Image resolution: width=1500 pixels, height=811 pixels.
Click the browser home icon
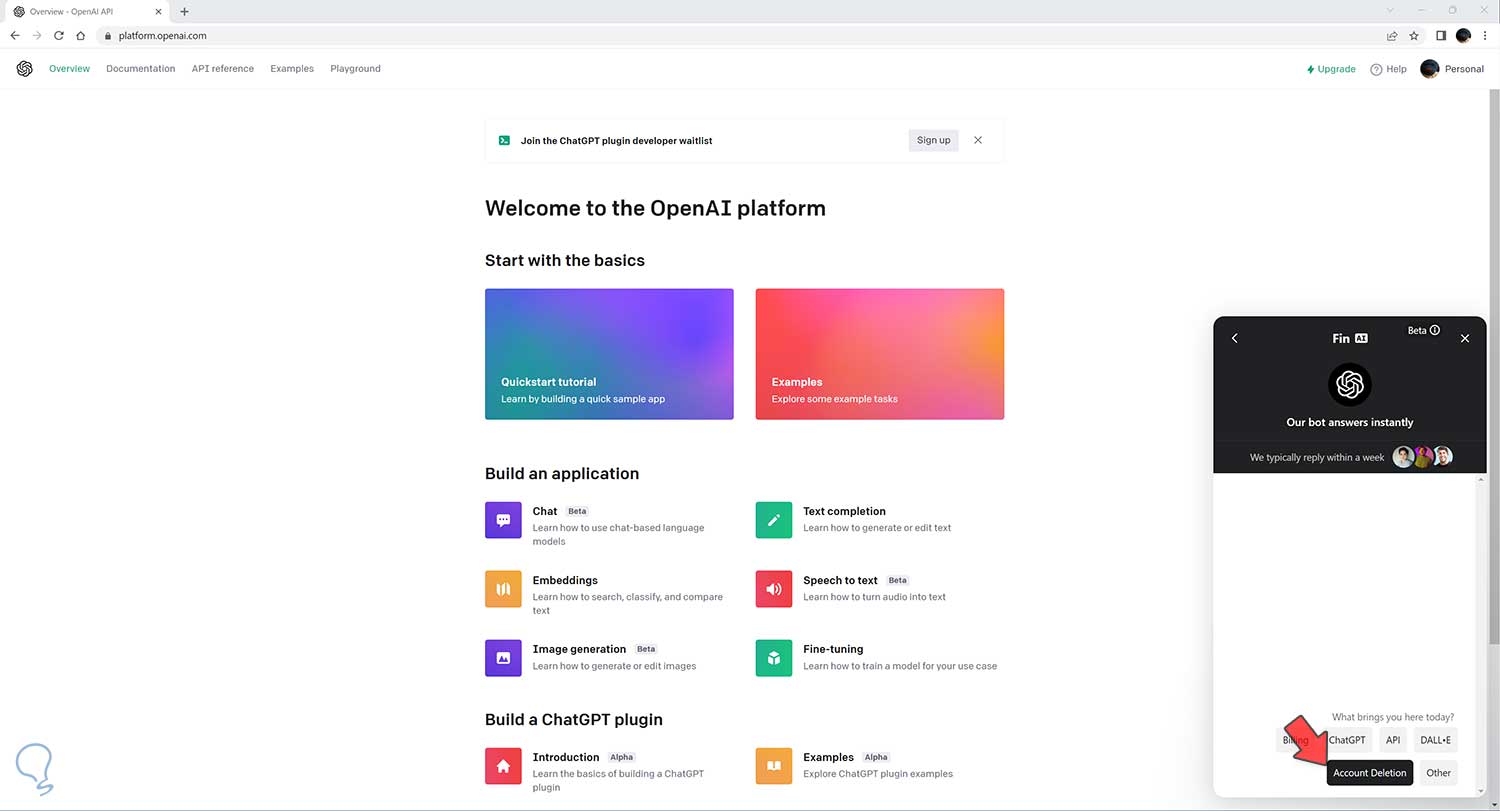click(81, 35)
